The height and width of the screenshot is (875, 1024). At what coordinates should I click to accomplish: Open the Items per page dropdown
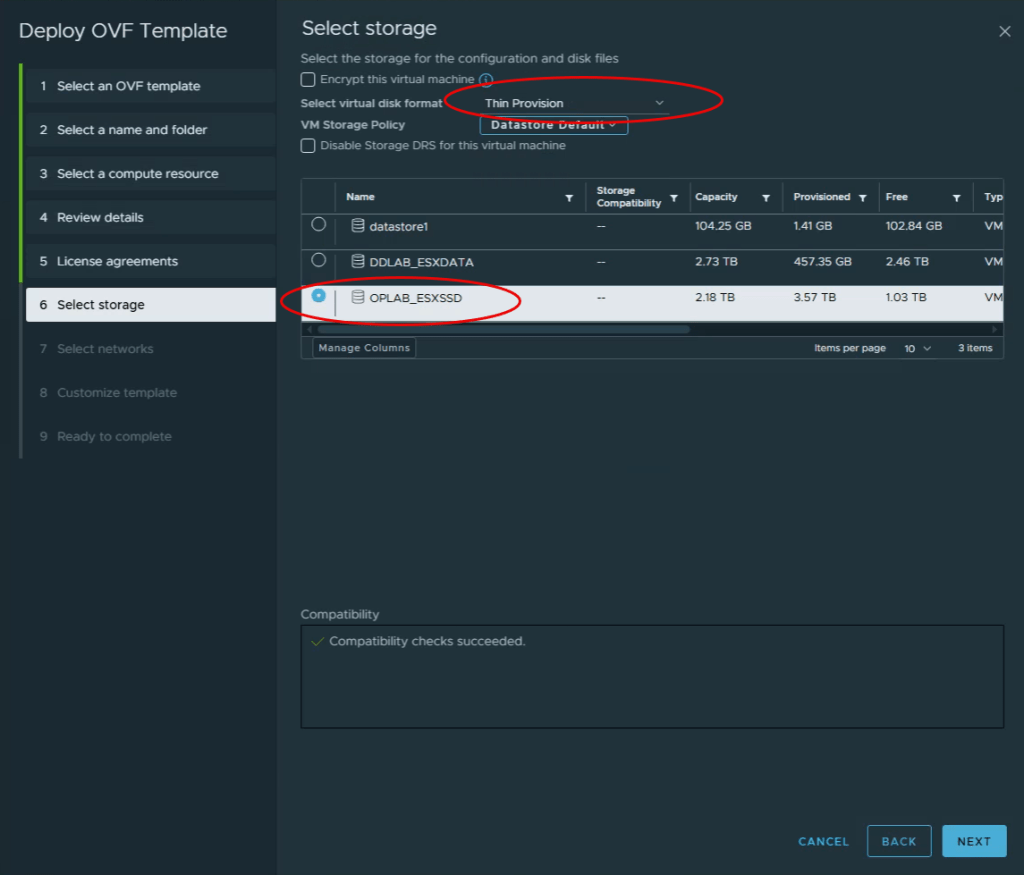point(917,348)
